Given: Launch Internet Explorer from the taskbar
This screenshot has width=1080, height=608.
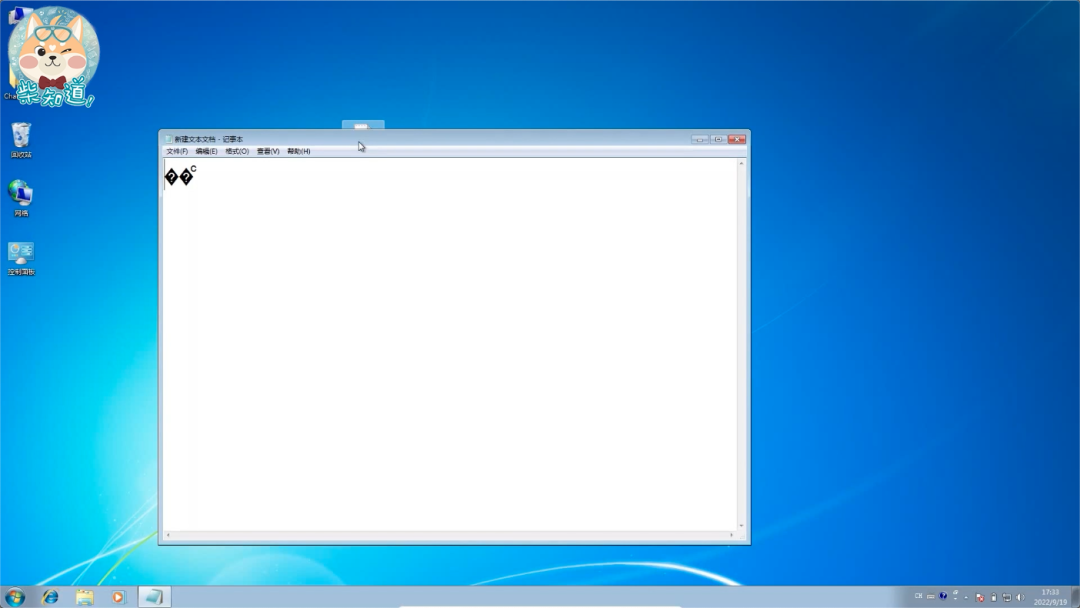Looking at the screenshot, I should click(50, 597).
